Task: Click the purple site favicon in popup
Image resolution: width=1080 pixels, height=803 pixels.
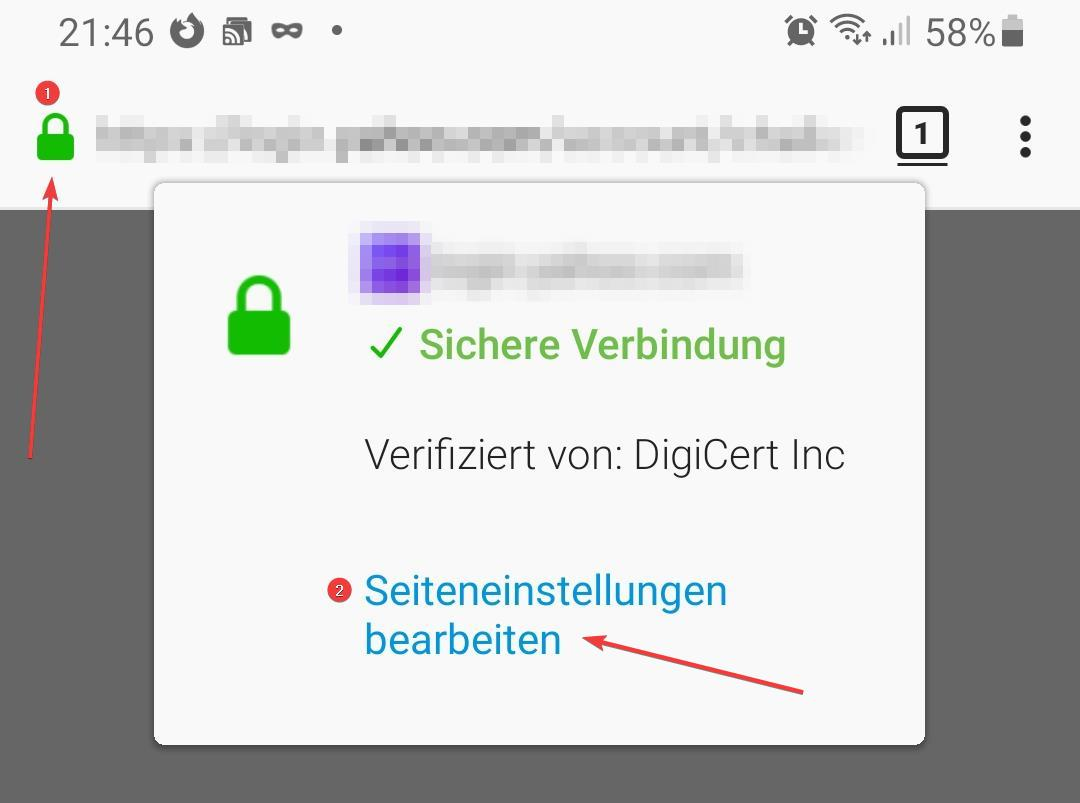Action: (x=390, y=263)
